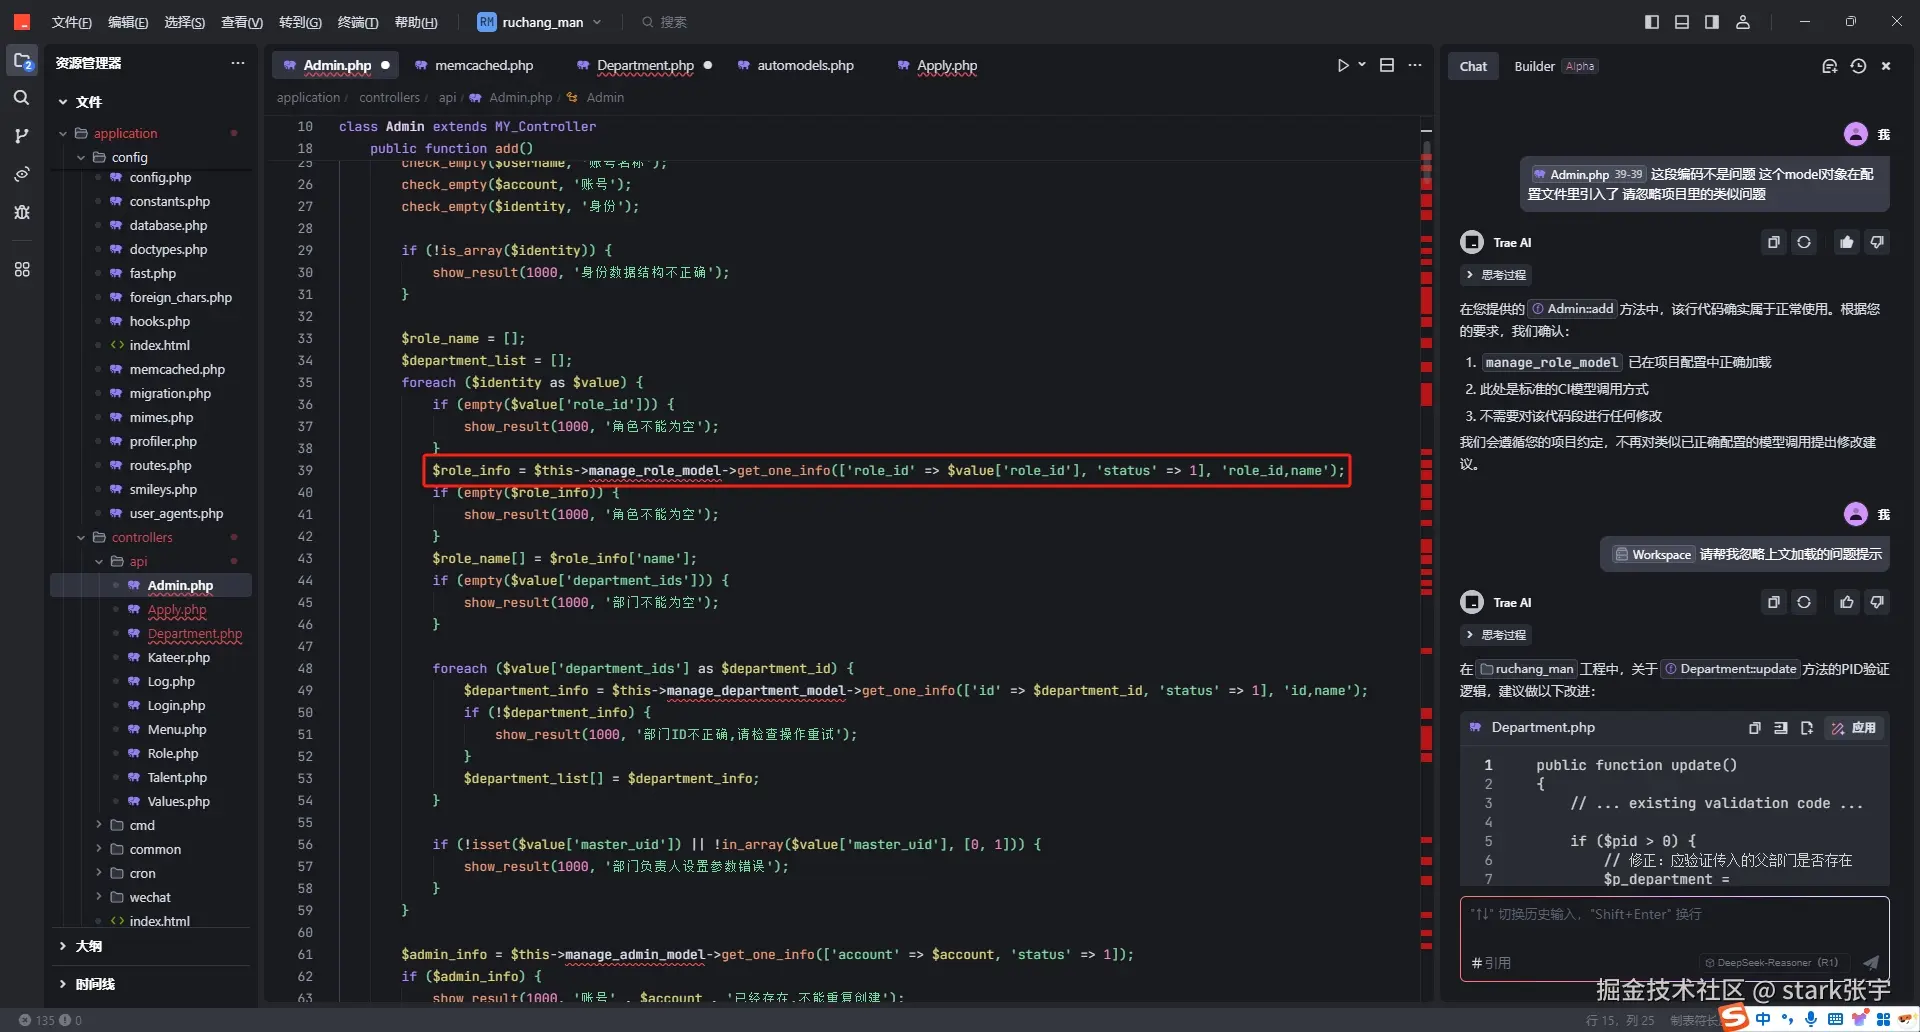Open the Extensions grid icon
The width and height of the screenshot is (1920, 1032).
[x=21, y=269]
